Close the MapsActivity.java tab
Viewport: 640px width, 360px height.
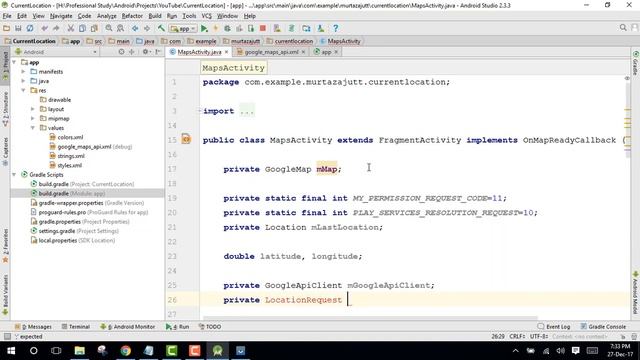click(227, 52)
